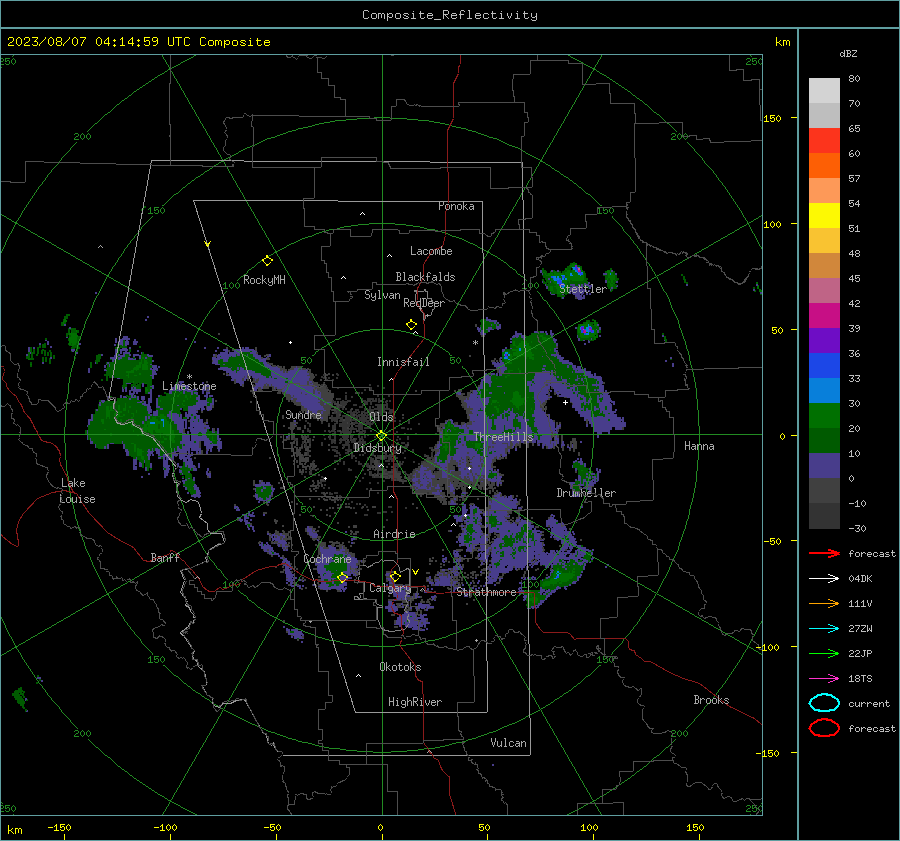
Task: Select the cyan 27ZW arrow icon
Action: tap(824, 628)
